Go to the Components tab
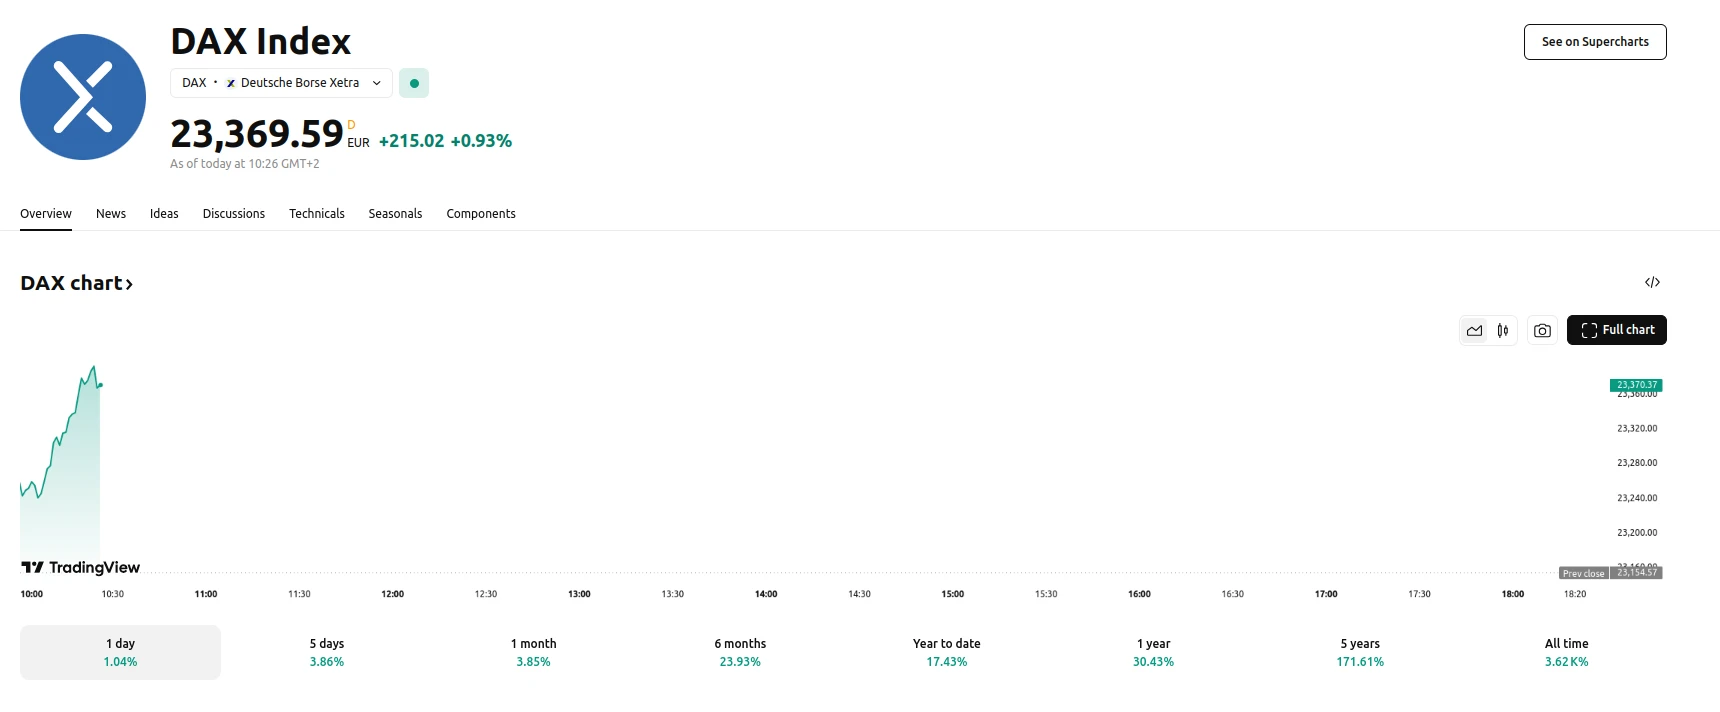The width and height of the screenshot is (1720, 712). [x=481, y=214]
